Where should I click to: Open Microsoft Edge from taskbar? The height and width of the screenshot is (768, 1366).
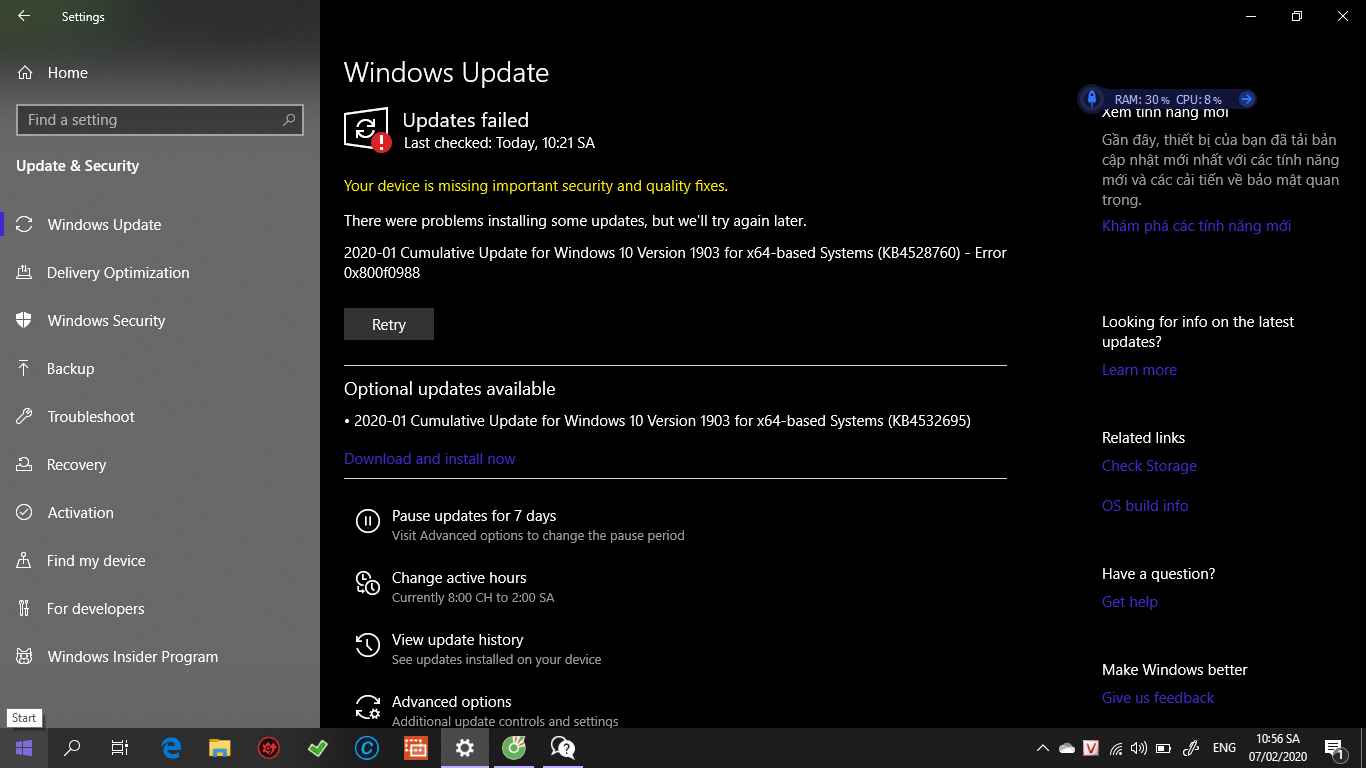[x=171, y=748]
